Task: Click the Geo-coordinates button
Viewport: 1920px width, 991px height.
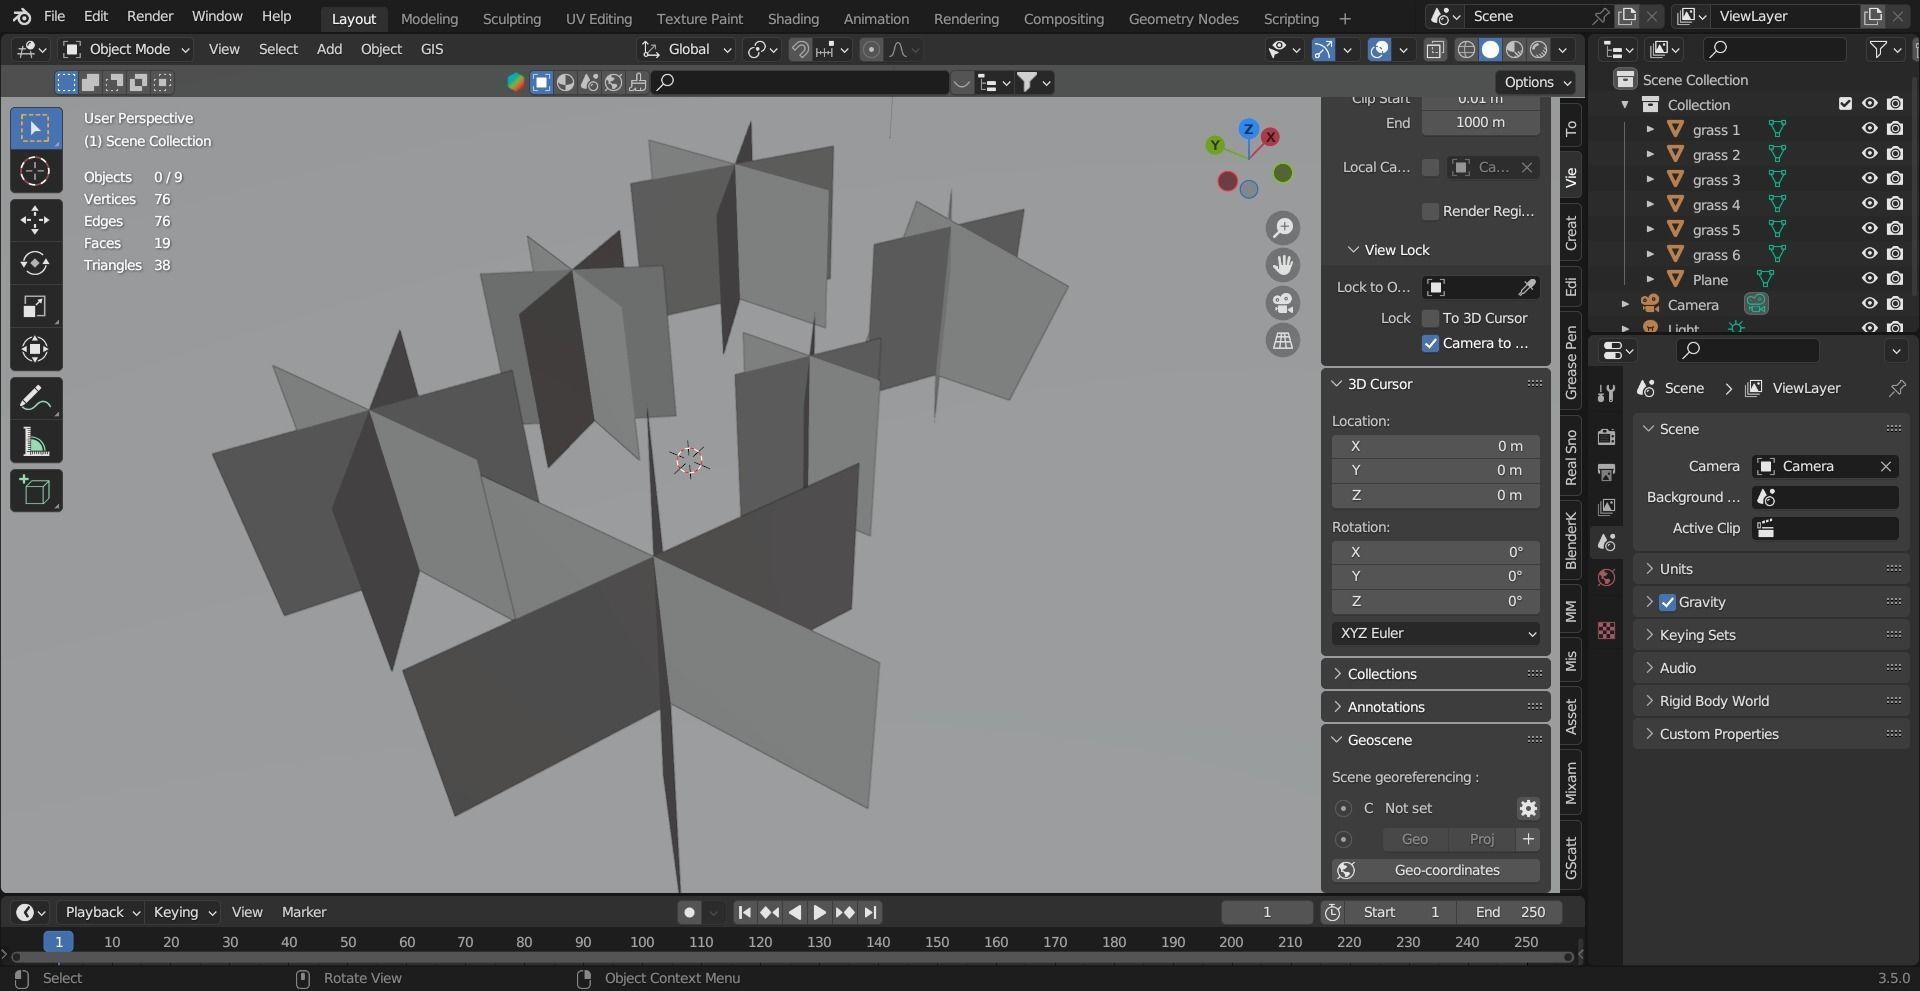Action: pos(1436,870)
